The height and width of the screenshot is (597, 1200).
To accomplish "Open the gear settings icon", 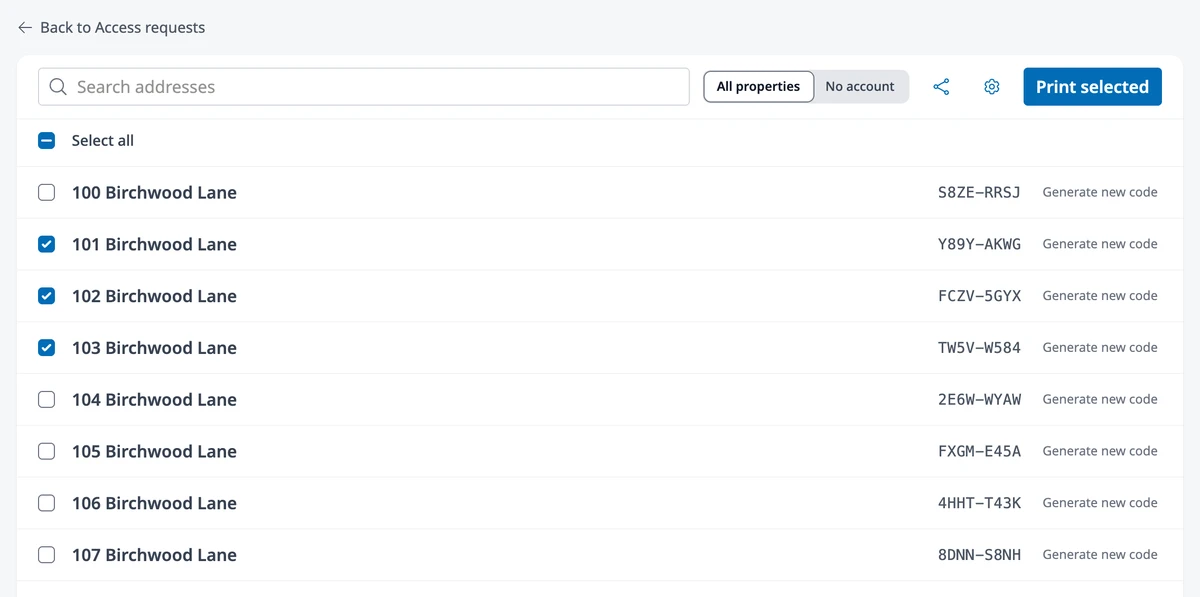I will [992, 87].
